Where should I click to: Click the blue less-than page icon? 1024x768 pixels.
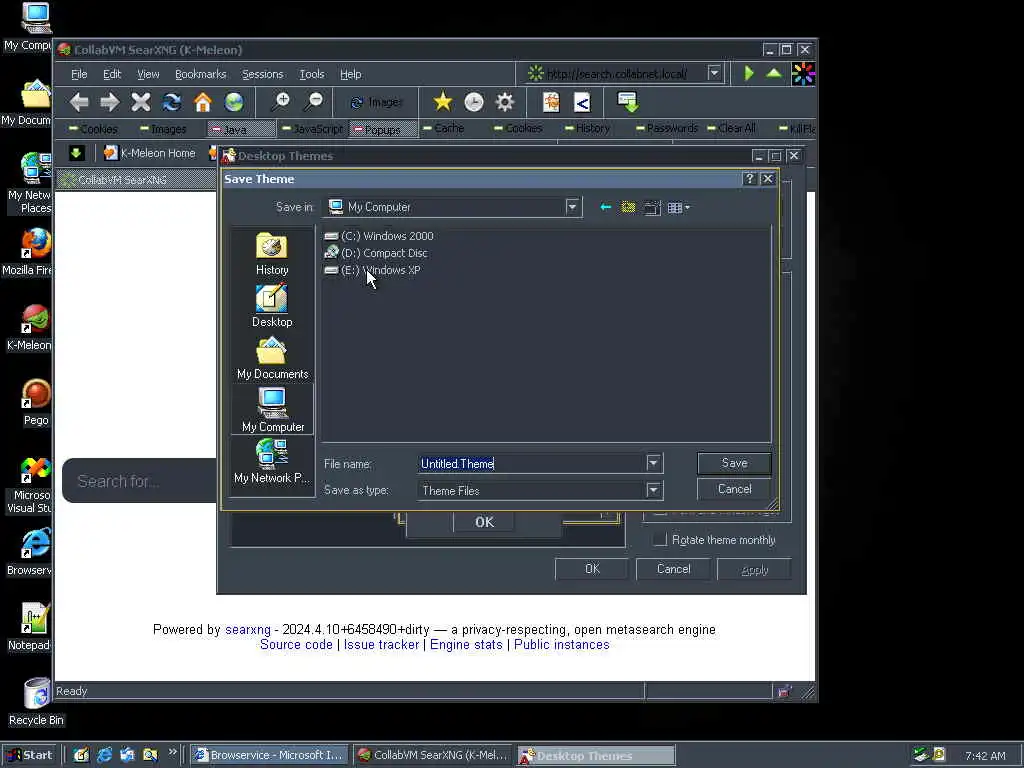point(582,102)
